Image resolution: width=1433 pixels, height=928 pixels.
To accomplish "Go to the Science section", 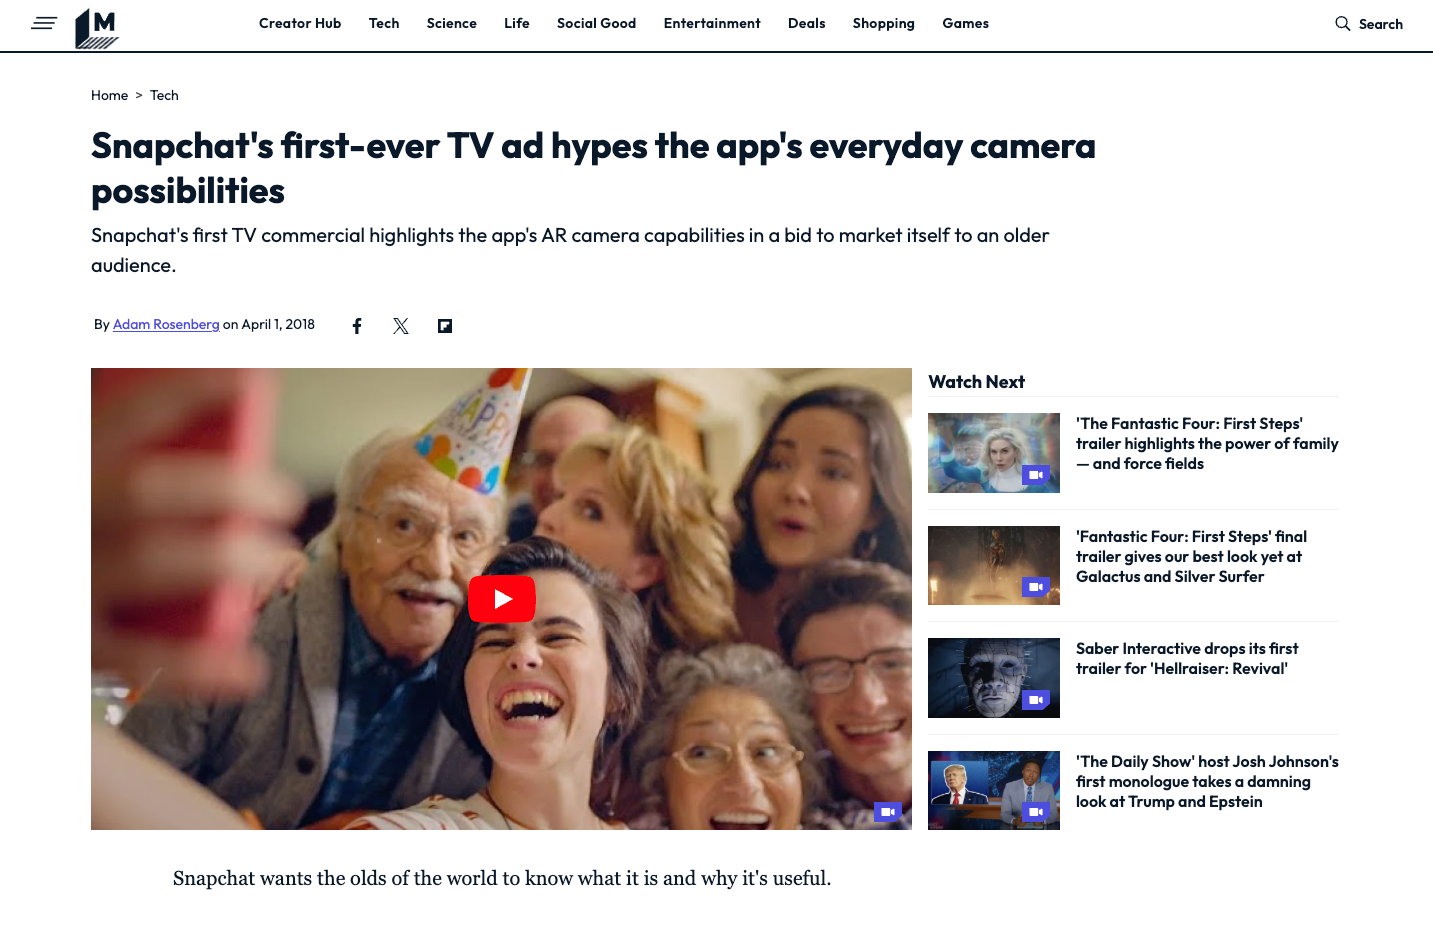I will coord(452,23).
